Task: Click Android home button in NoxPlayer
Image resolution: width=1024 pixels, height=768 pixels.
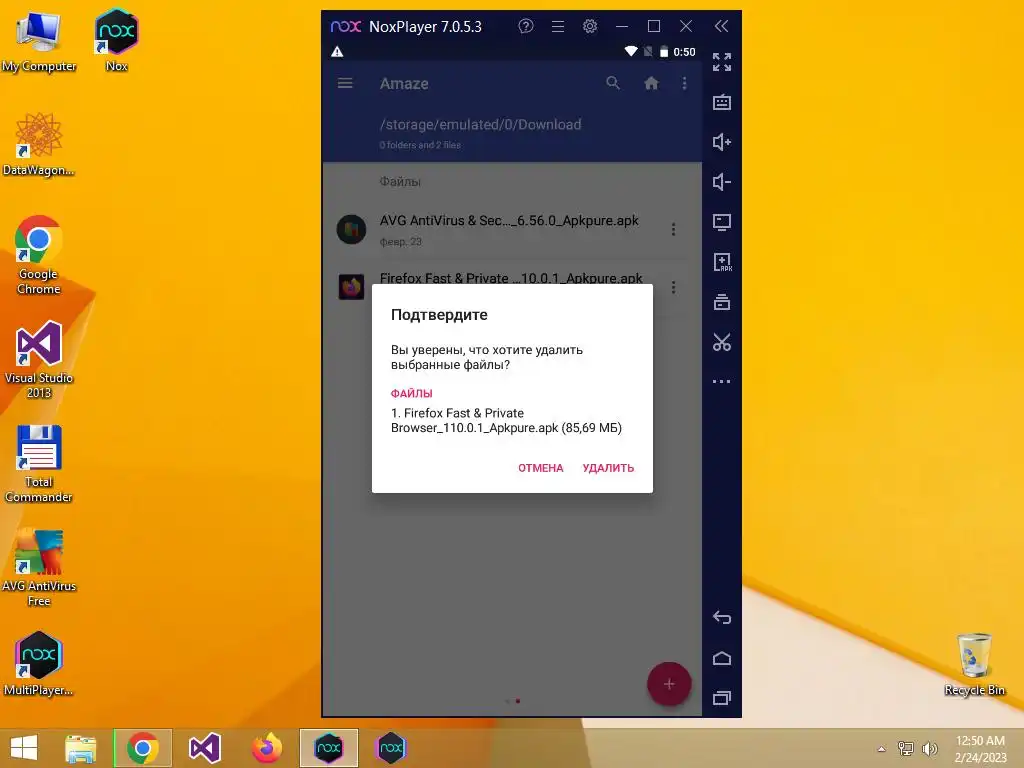Action: [722, 658]
